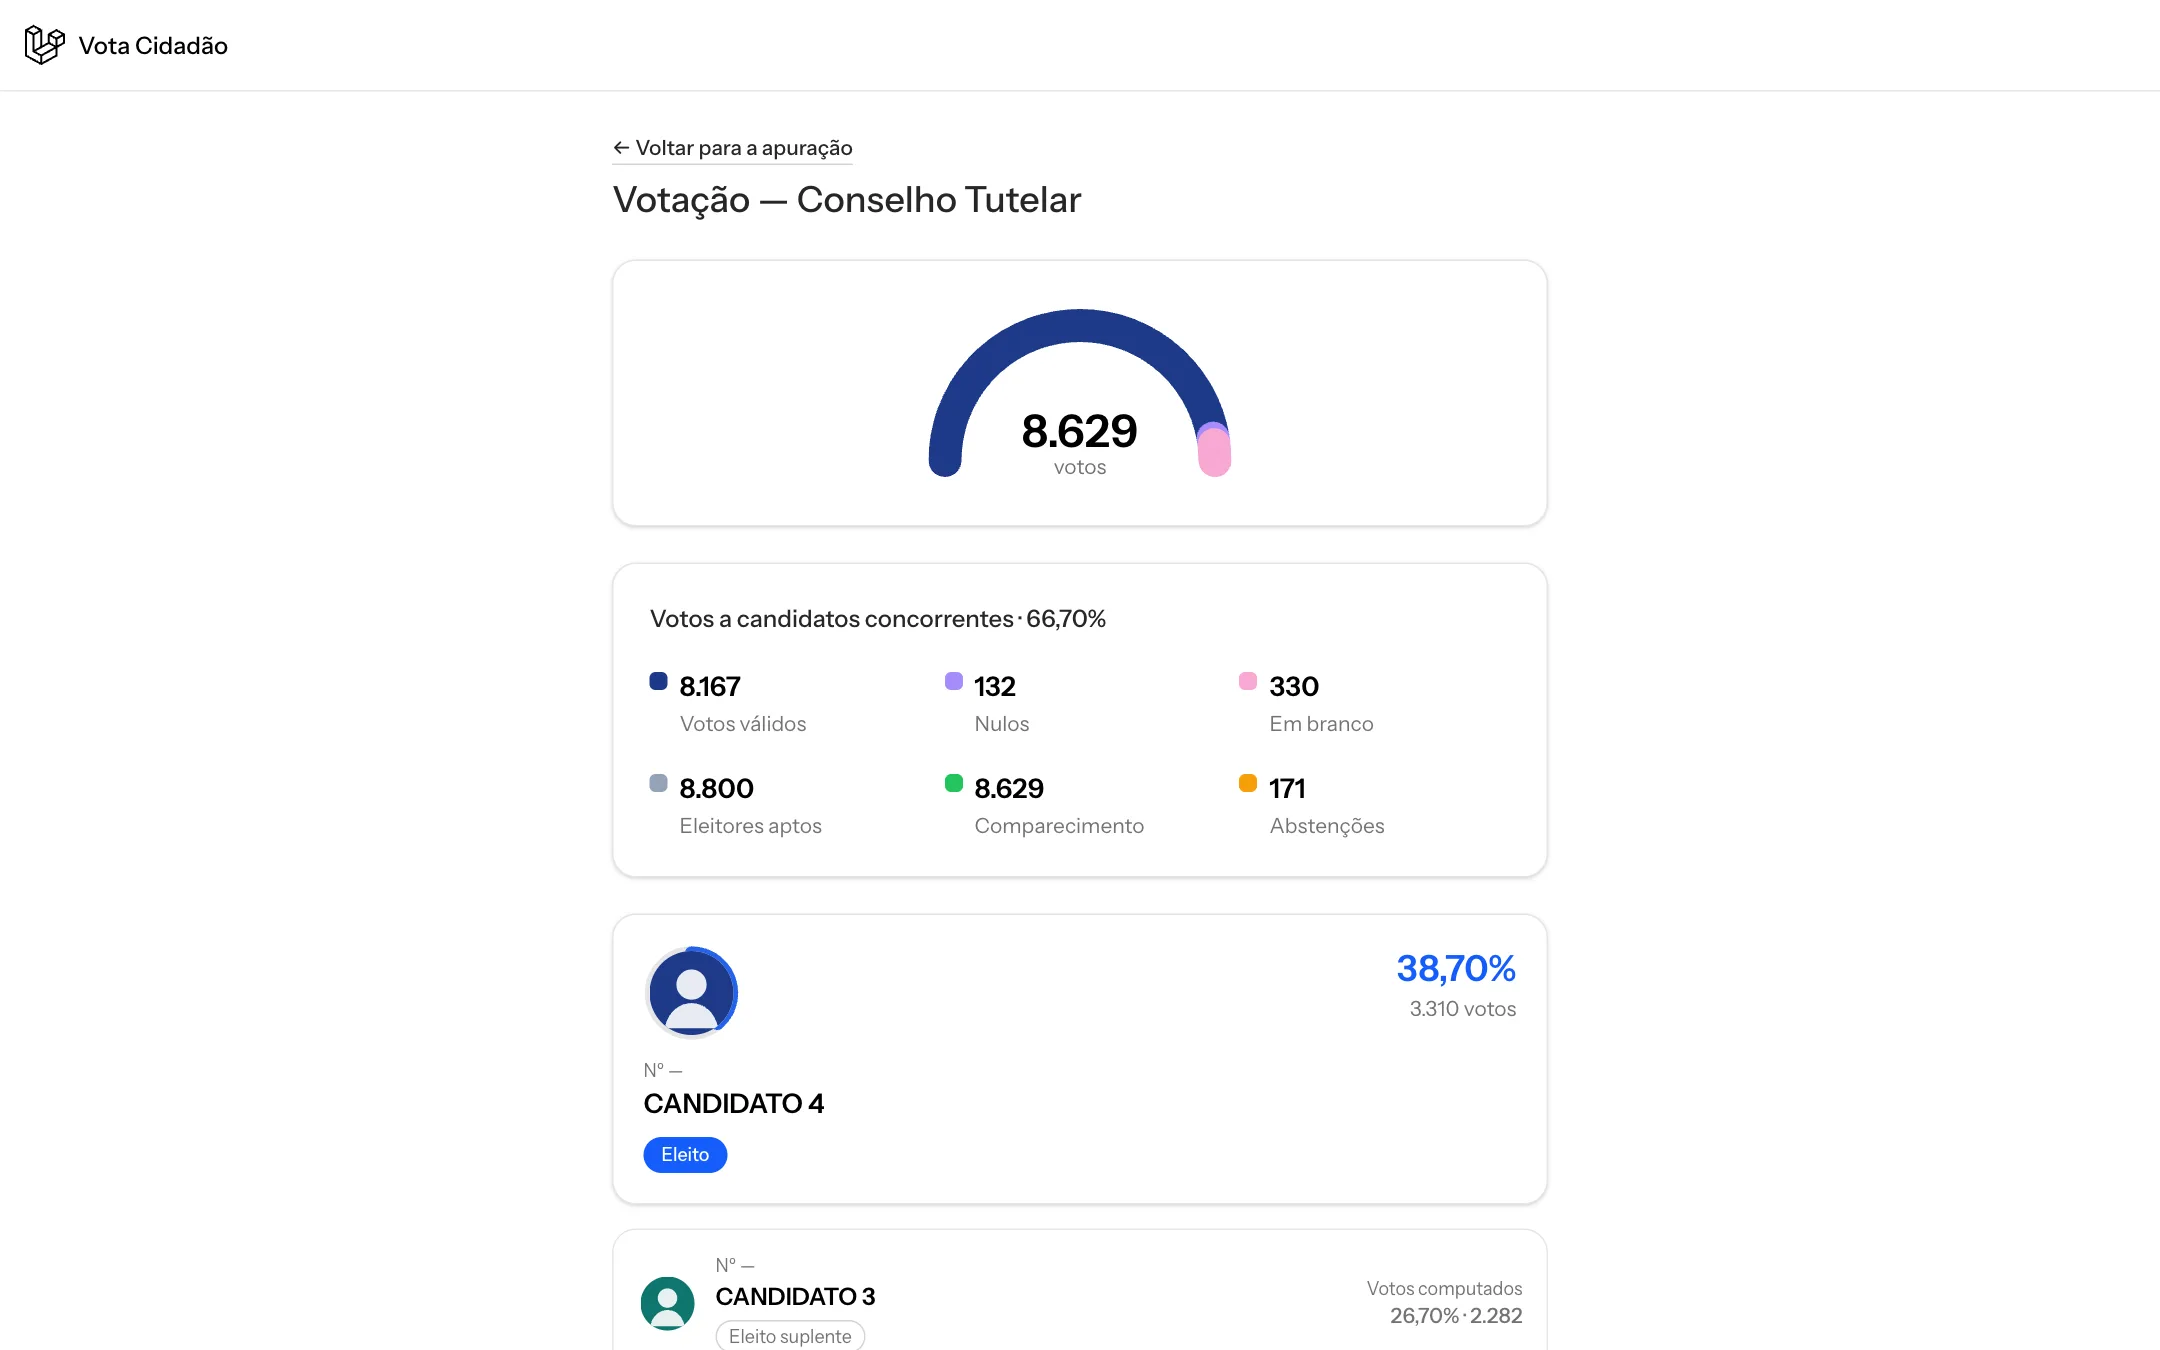The height and width of the screenshot is (1350, 2160).
Task: Click the orange Abstenções swatch
Action: (x=1248, y=783)
